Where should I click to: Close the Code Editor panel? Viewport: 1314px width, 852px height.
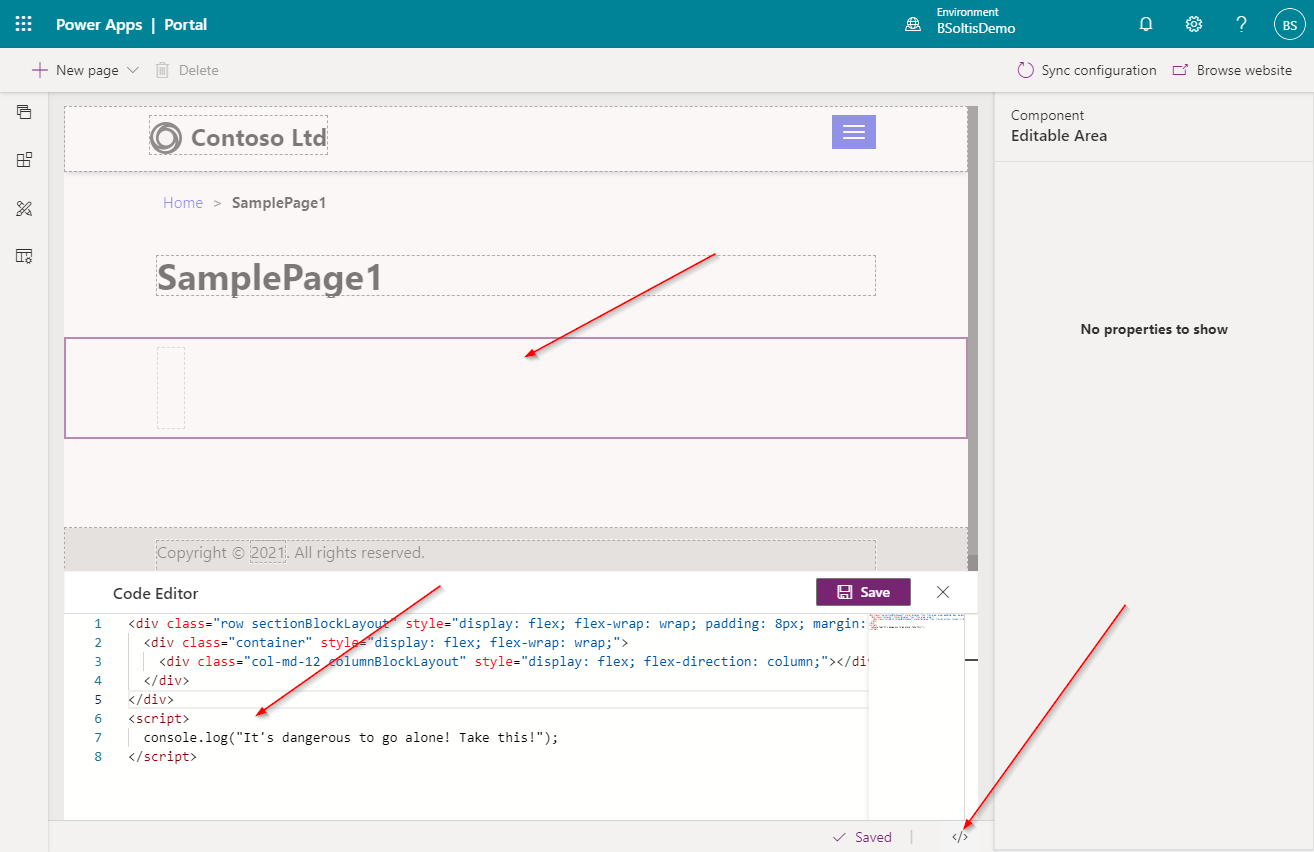(942, 591)
